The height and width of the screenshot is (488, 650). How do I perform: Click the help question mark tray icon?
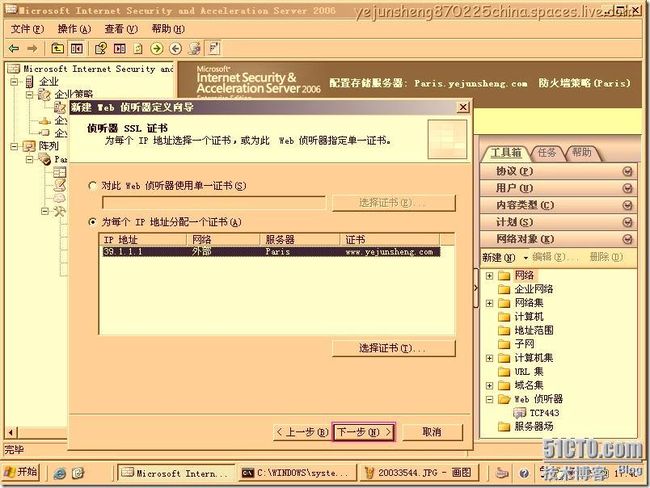524,473
